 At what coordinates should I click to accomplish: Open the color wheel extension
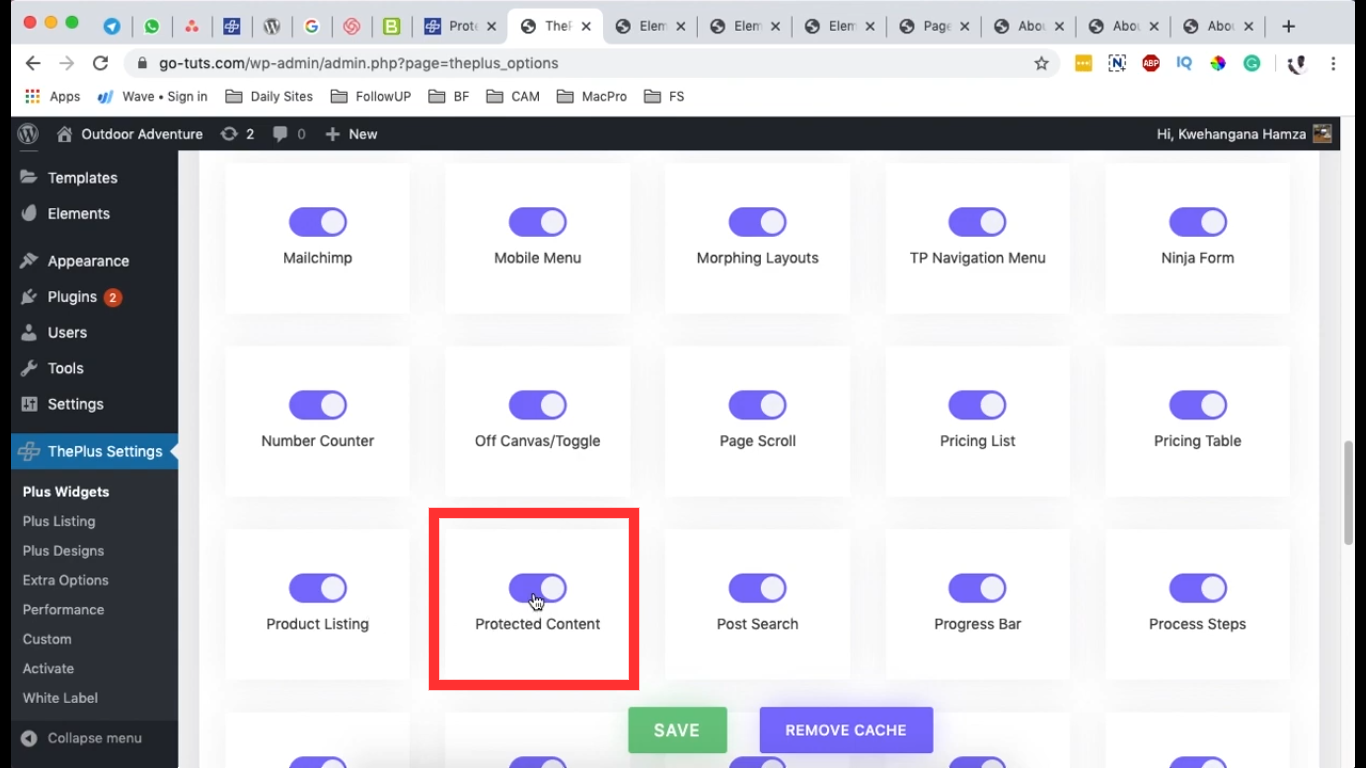pos(1218,63)
